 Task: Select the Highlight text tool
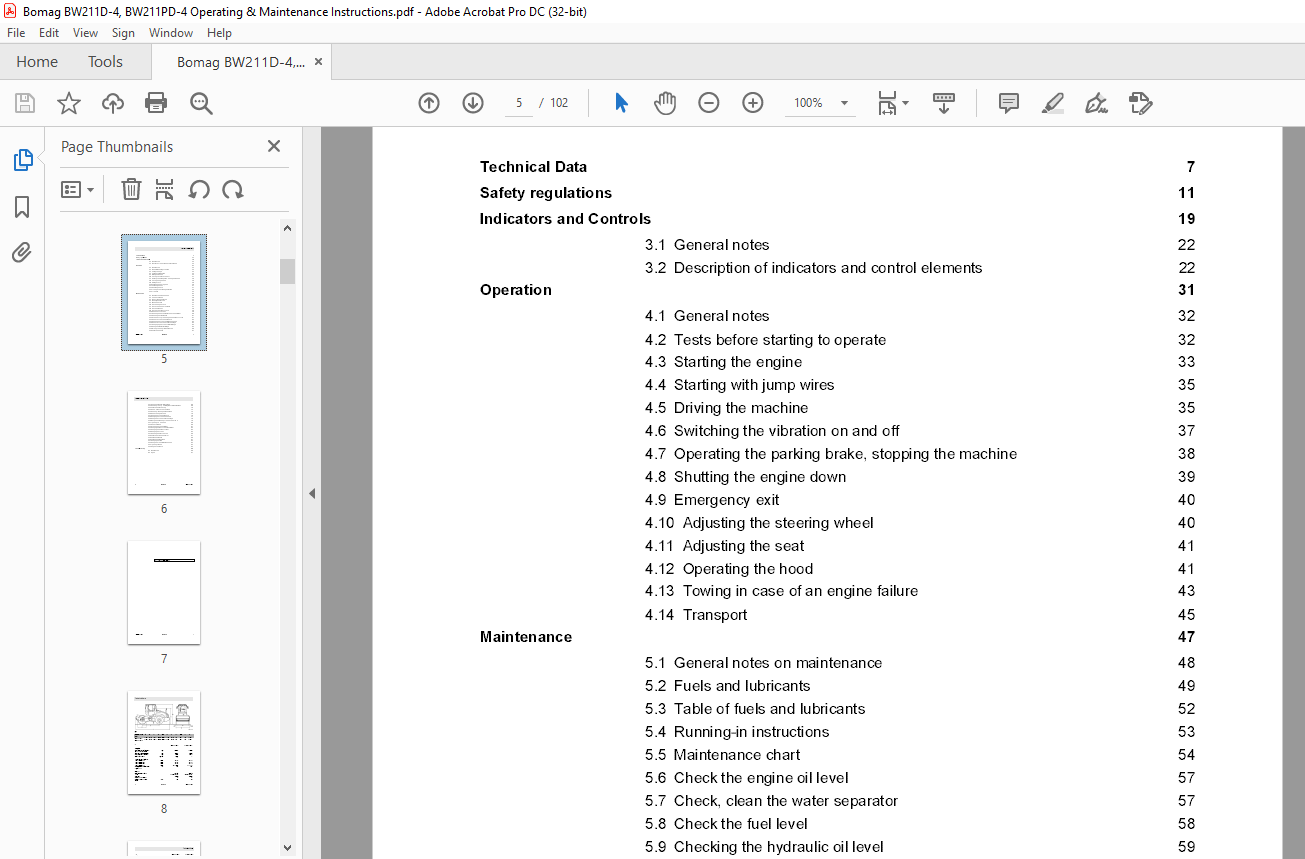(1052, 103)
